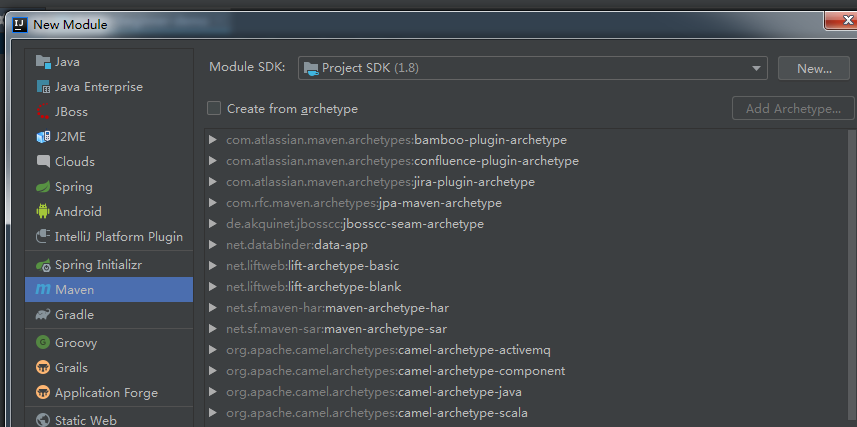Expand camel-archetype-component node
The image size is (857, 427).
point(213,371)
